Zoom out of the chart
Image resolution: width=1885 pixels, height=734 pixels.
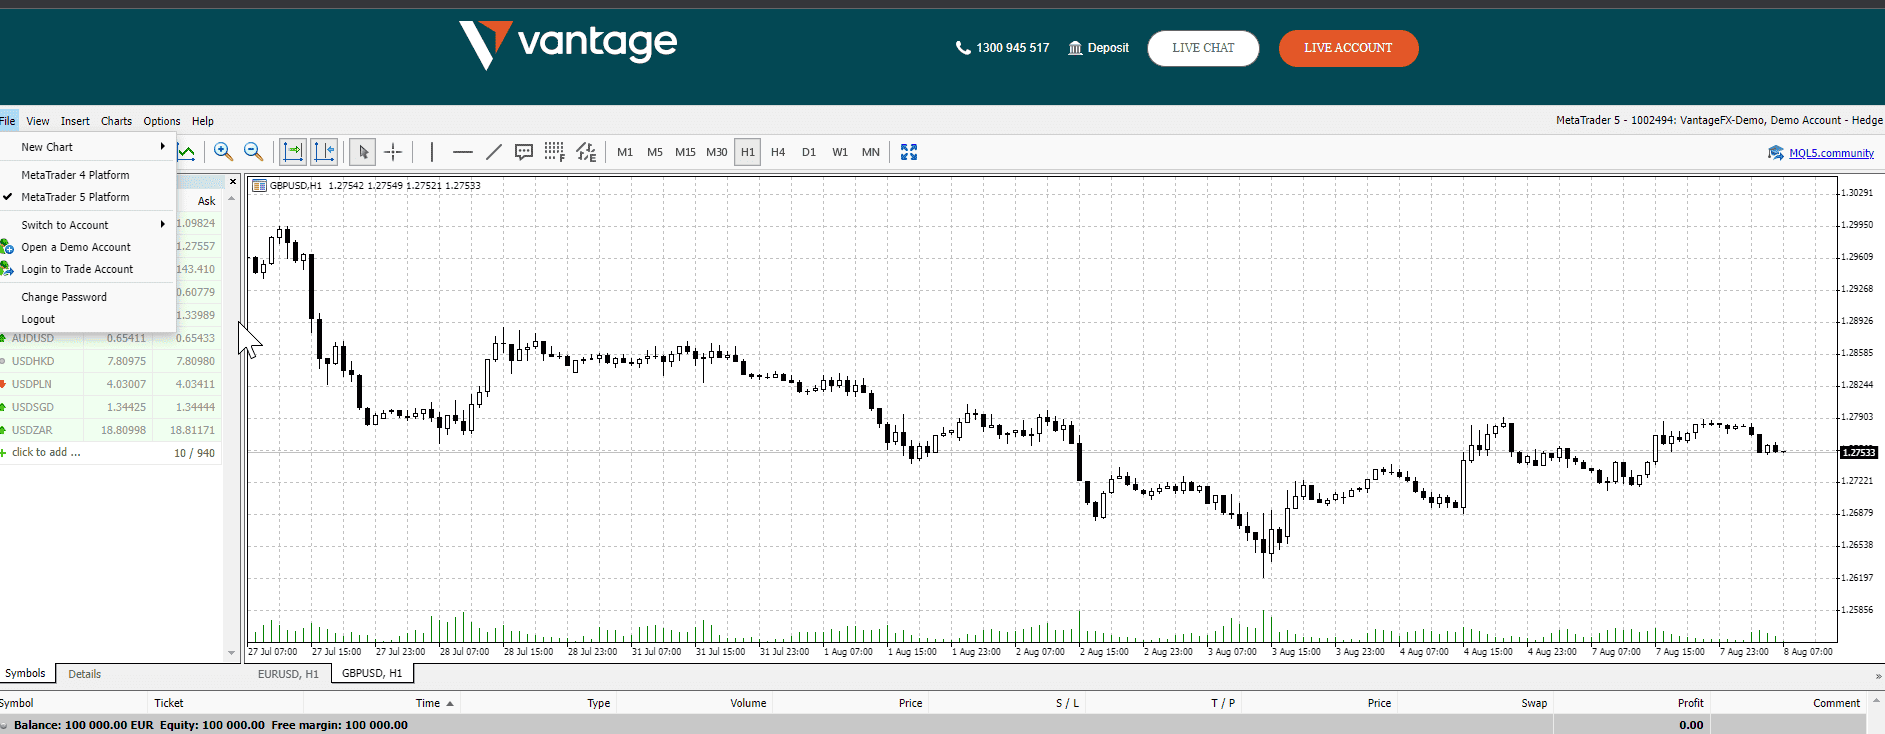pos(254,152)
